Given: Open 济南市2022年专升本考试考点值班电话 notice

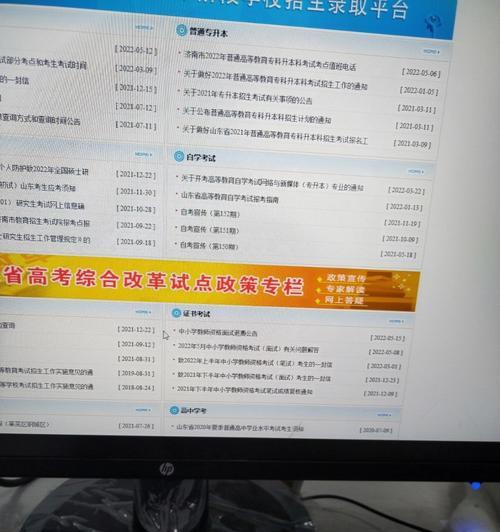Looking at the screenshot, I should click(270, 61).
